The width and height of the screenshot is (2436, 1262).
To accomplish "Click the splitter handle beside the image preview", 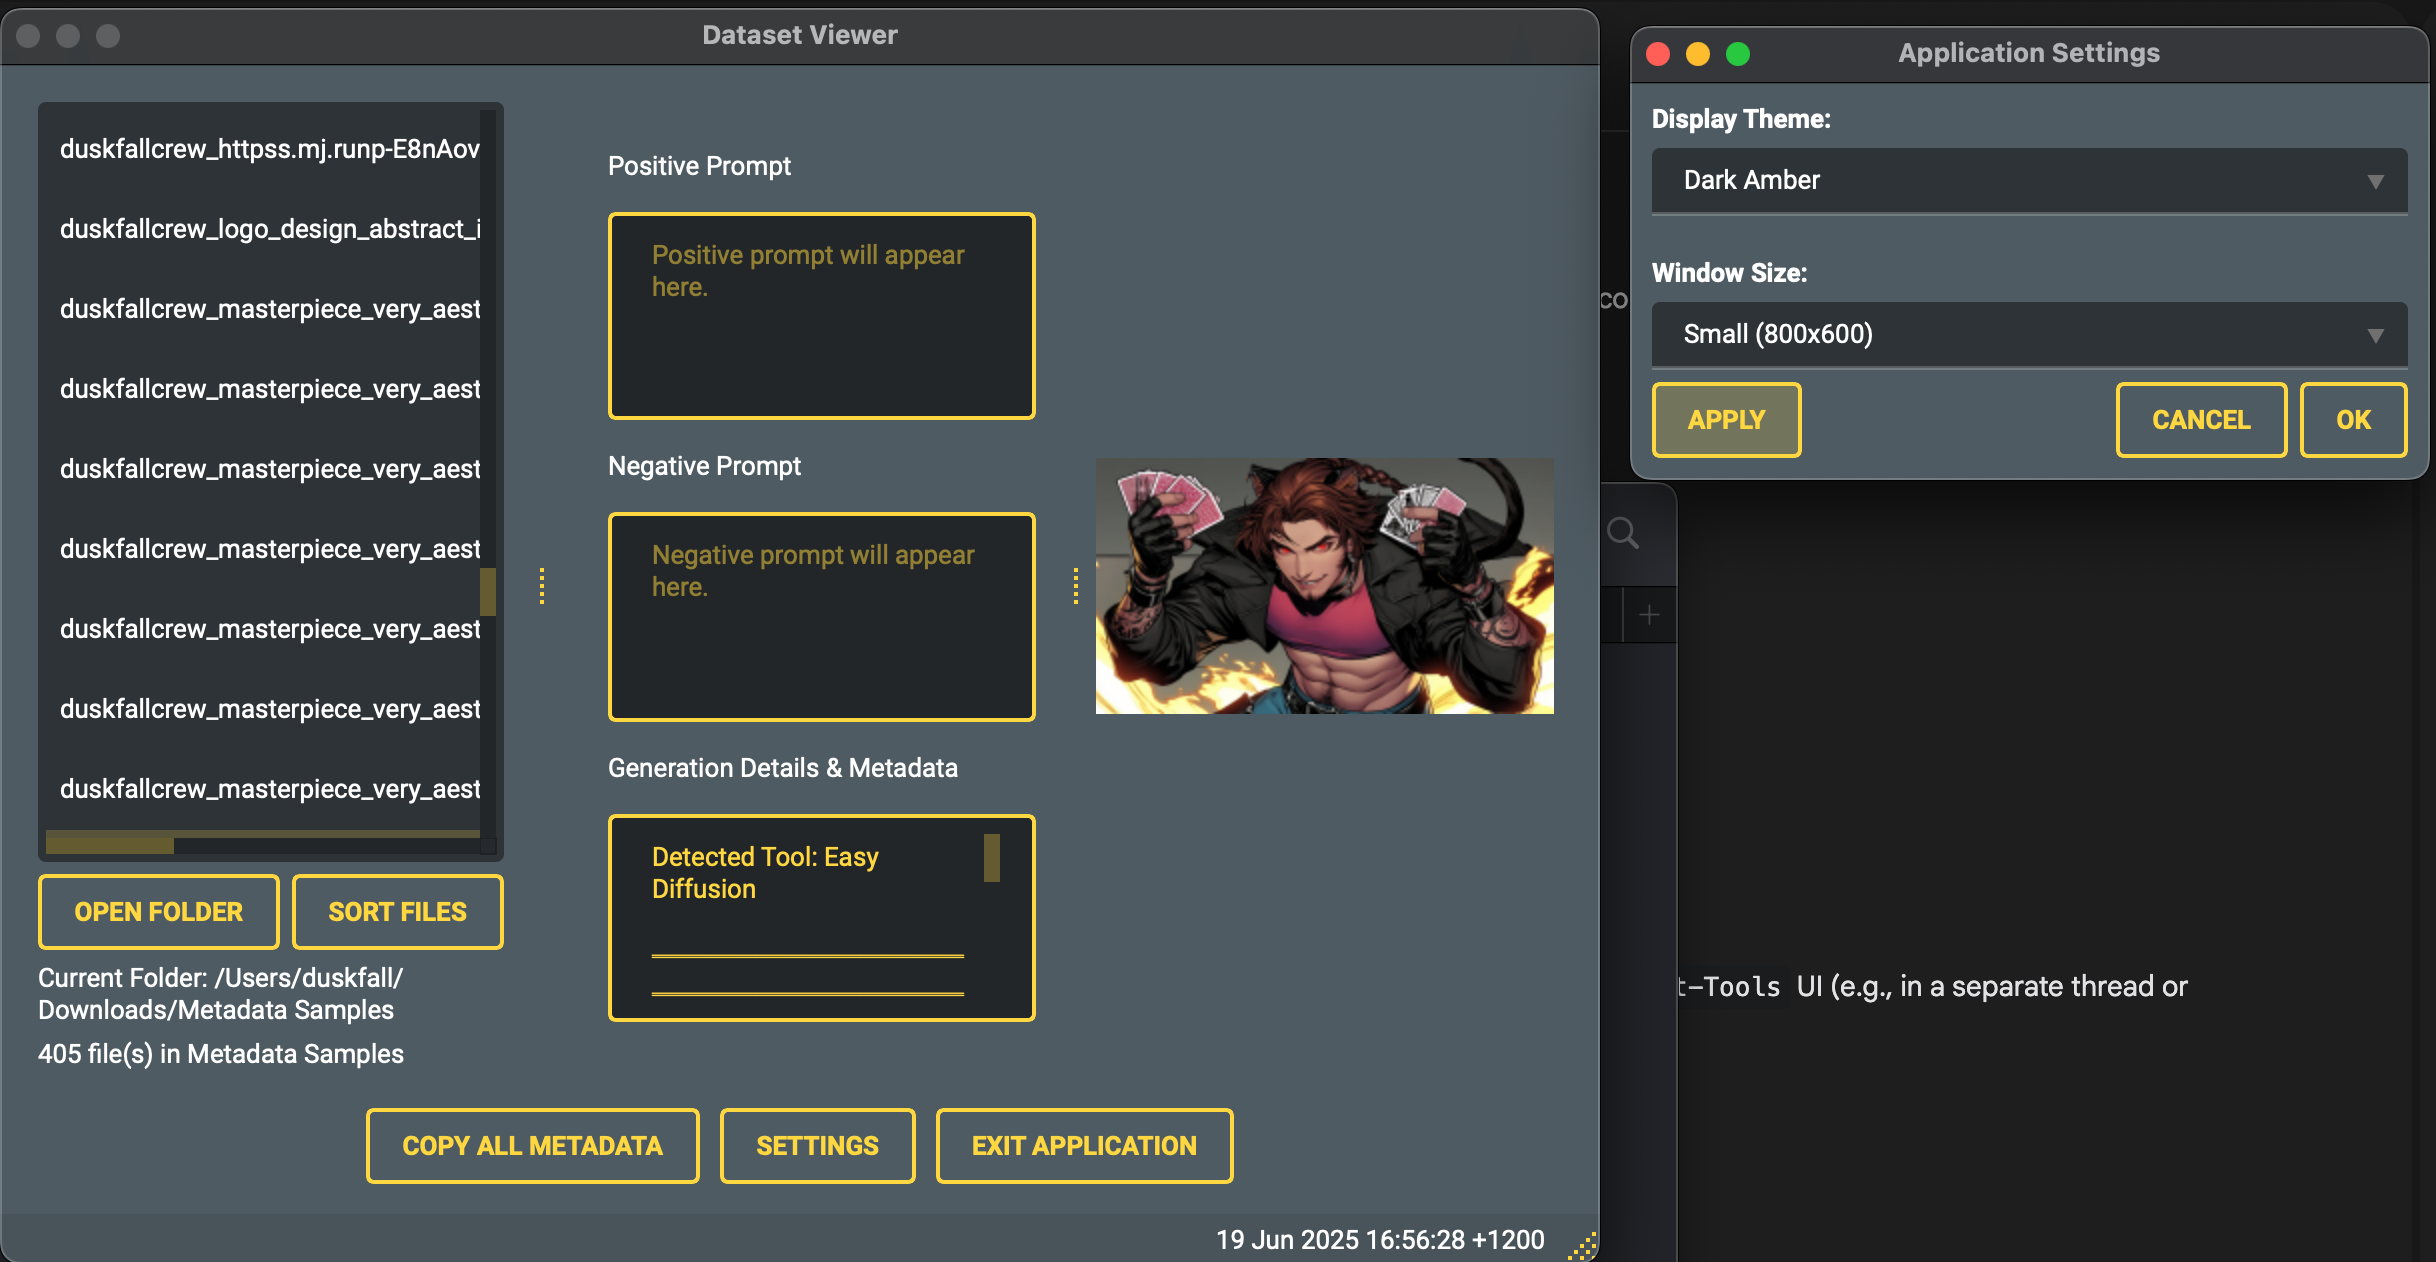I will click(1076, 586).
